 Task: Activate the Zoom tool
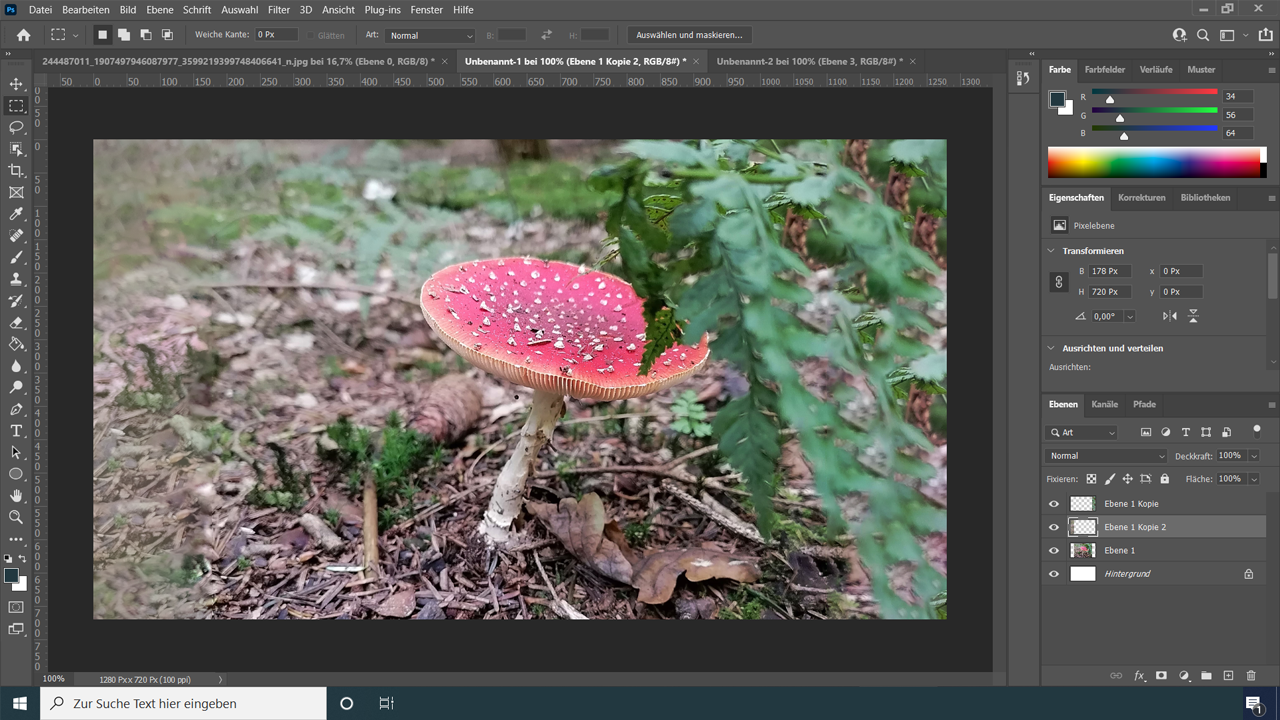coord(15,517)
